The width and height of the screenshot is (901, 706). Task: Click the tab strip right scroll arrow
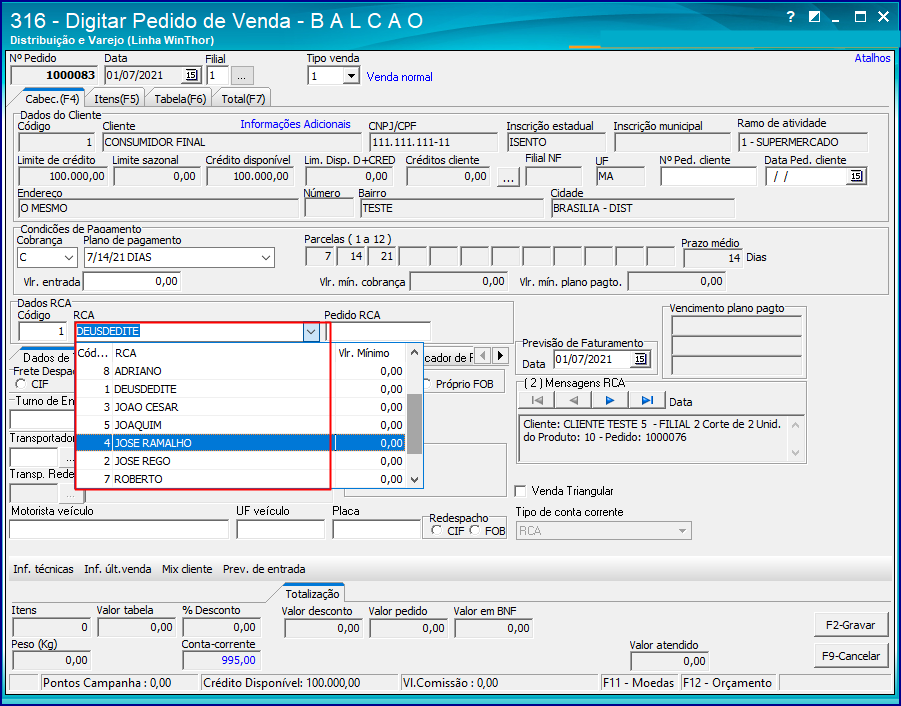(x=500, y=356)
